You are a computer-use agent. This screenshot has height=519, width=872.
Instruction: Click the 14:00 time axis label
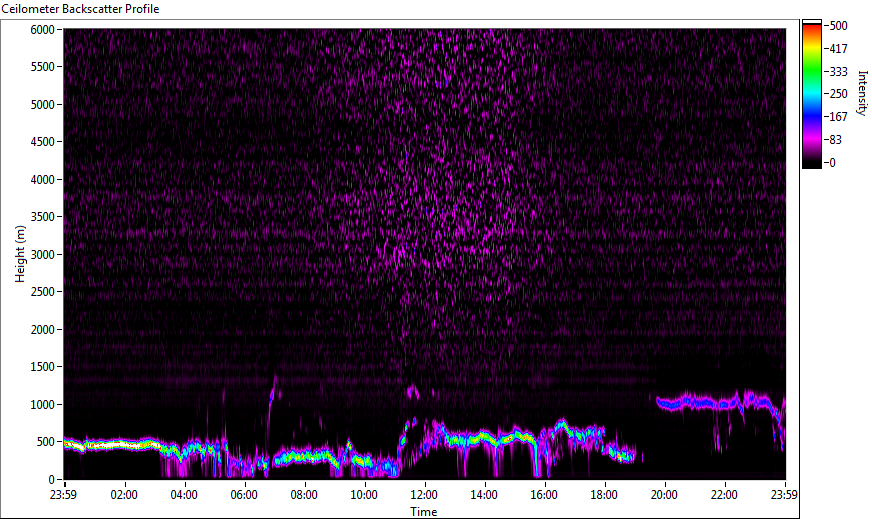click(x=484, y=495)
